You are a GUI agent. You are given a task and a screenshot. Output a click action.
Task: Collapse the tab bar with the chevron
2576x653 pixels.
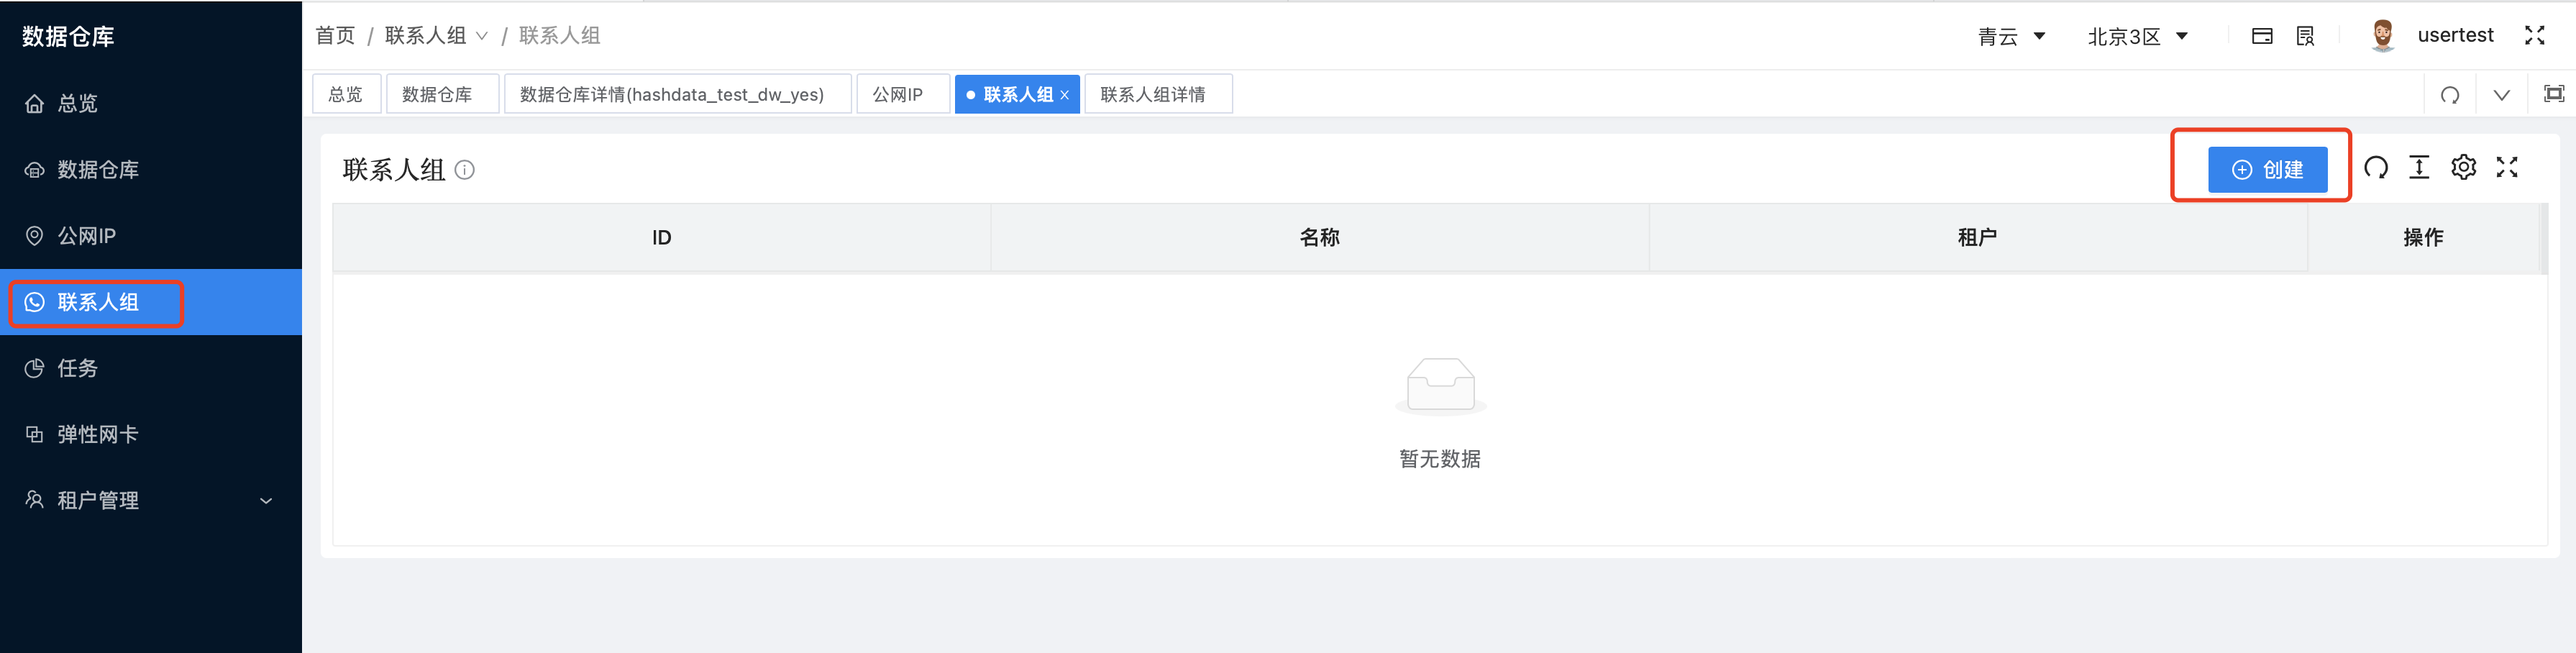coord(2502,94)
